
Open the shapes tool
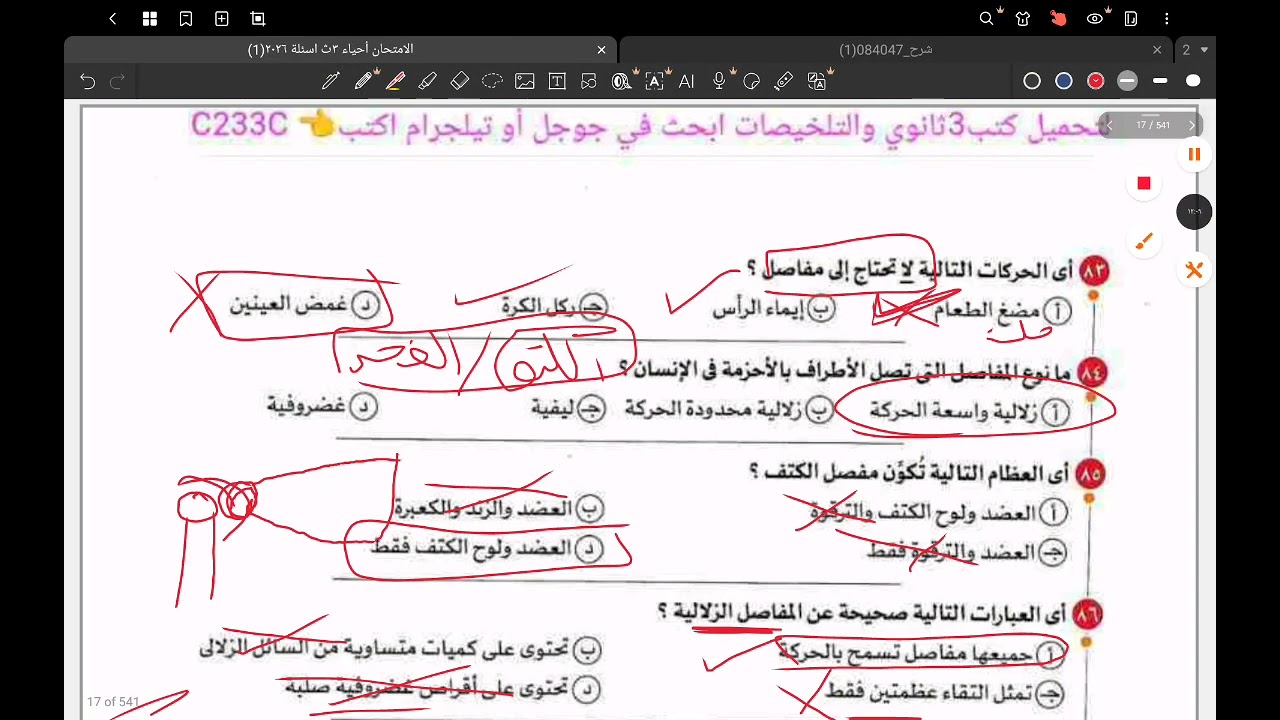[589, 81]
